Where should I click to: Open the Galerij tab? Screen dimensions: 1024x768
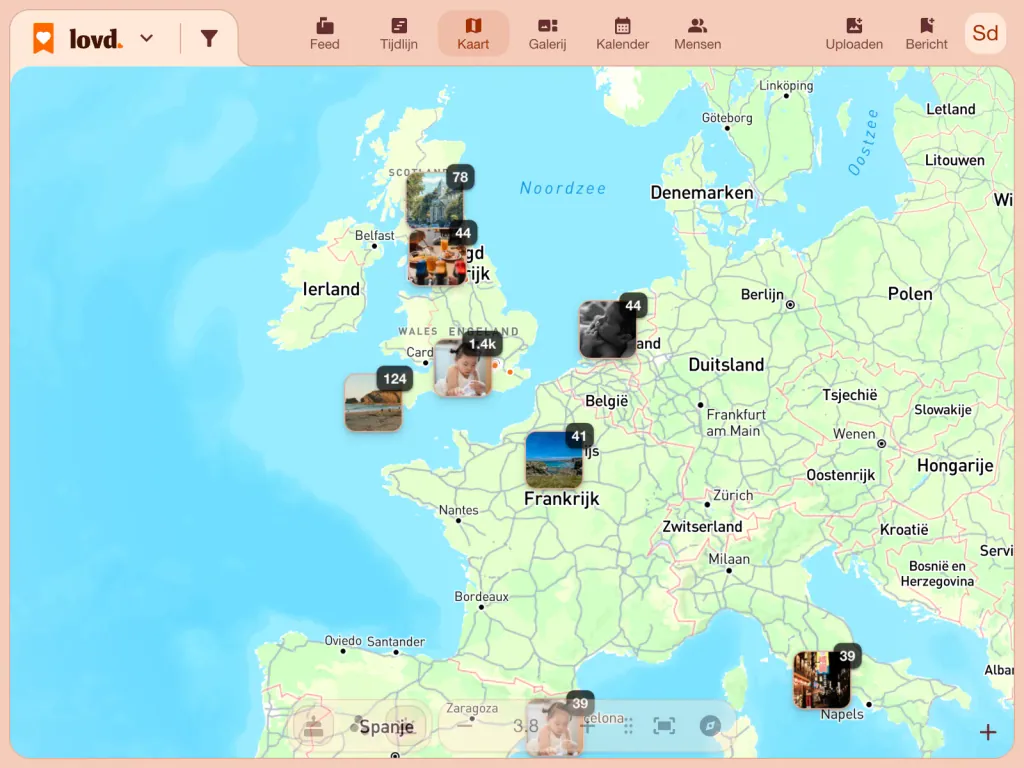547,34
